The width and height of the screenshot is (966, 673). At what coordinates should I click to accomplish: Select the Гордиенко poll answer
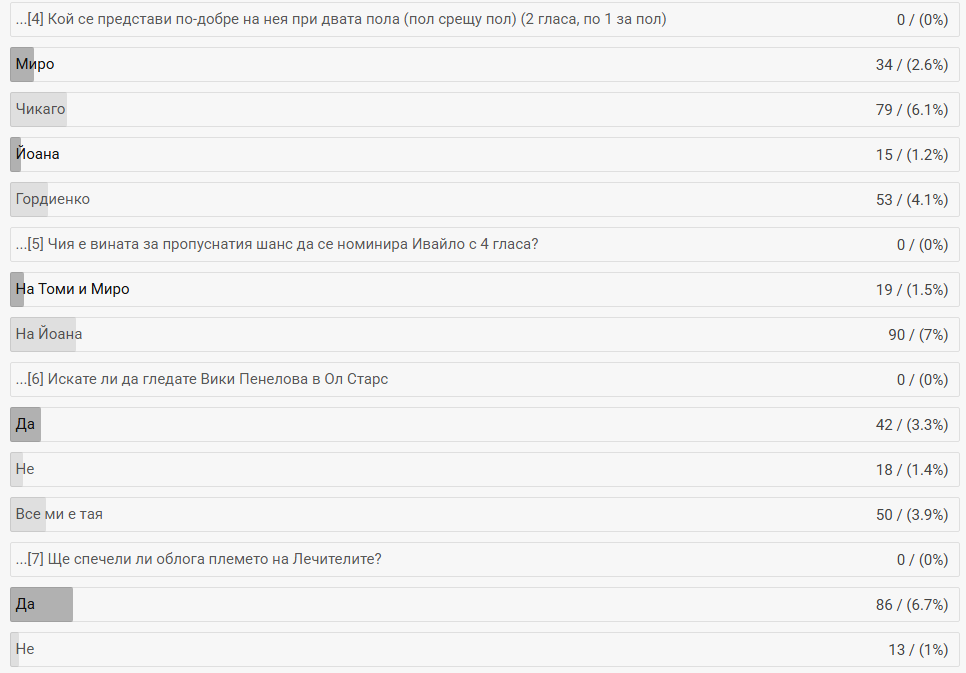pyautogui.click(x=53, y=199)
